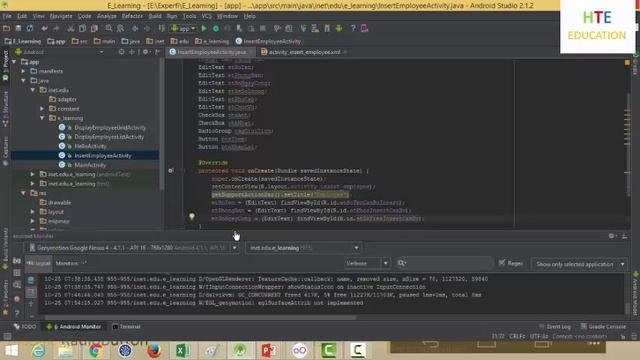Click InsertEmployeeActivity in project tree
Screen dimensions: 640x360
click(x=103, y=156)
